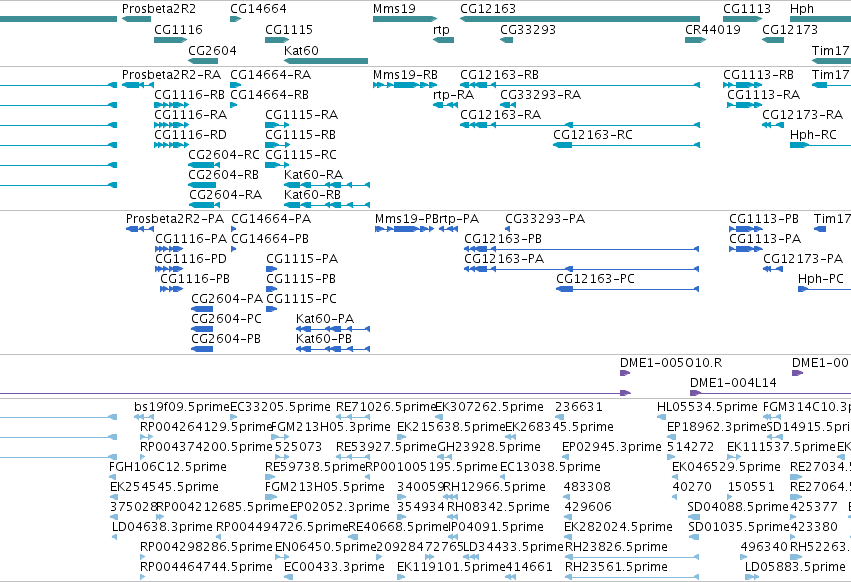Select the CG12173-RA transcript
Image resolution: width=851 pixels, height=582 pixels.
click(x=773, y=125)
